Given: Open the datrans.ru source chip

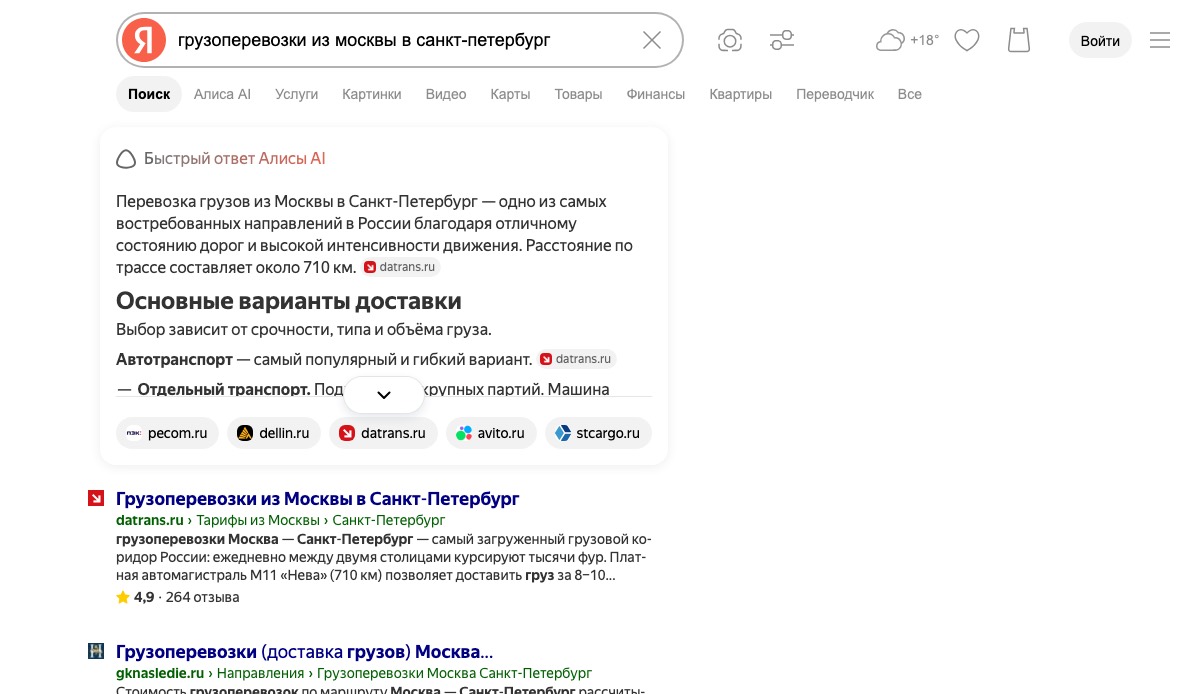Looking at the screenshot, I should coord(383,433).
